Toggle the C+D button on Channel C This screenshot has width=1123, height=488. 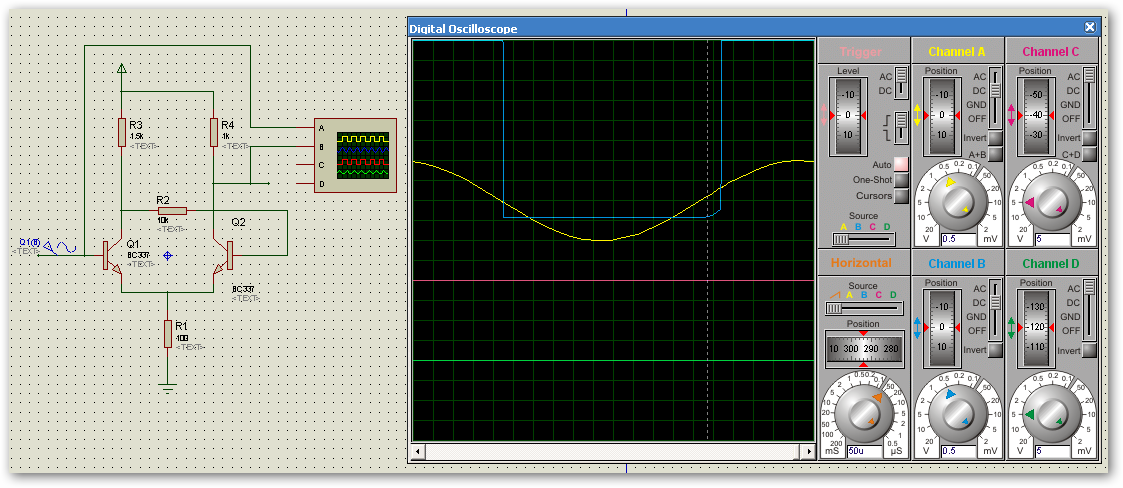pyautogui.click(x=1089, y=154)
